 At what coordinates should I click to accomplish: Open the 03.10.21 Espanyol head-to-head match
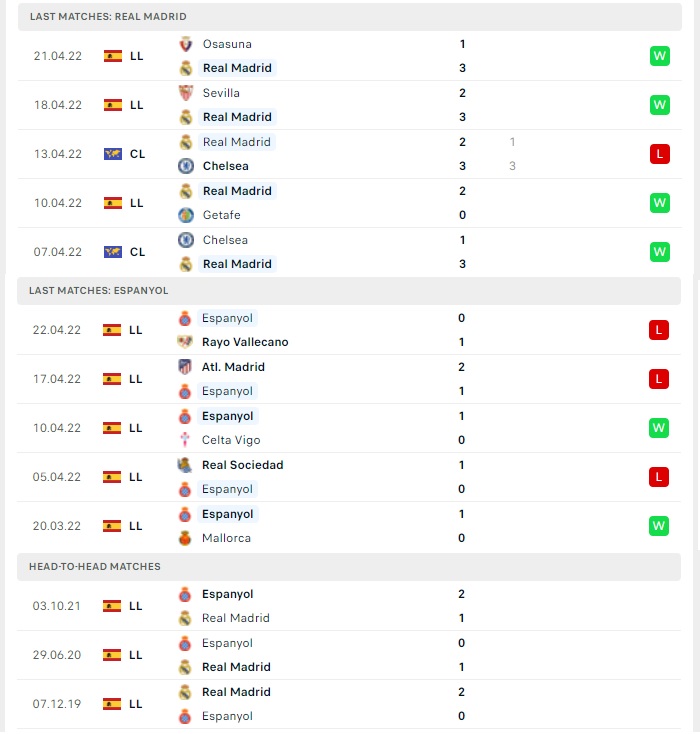[x=349, y=606]
